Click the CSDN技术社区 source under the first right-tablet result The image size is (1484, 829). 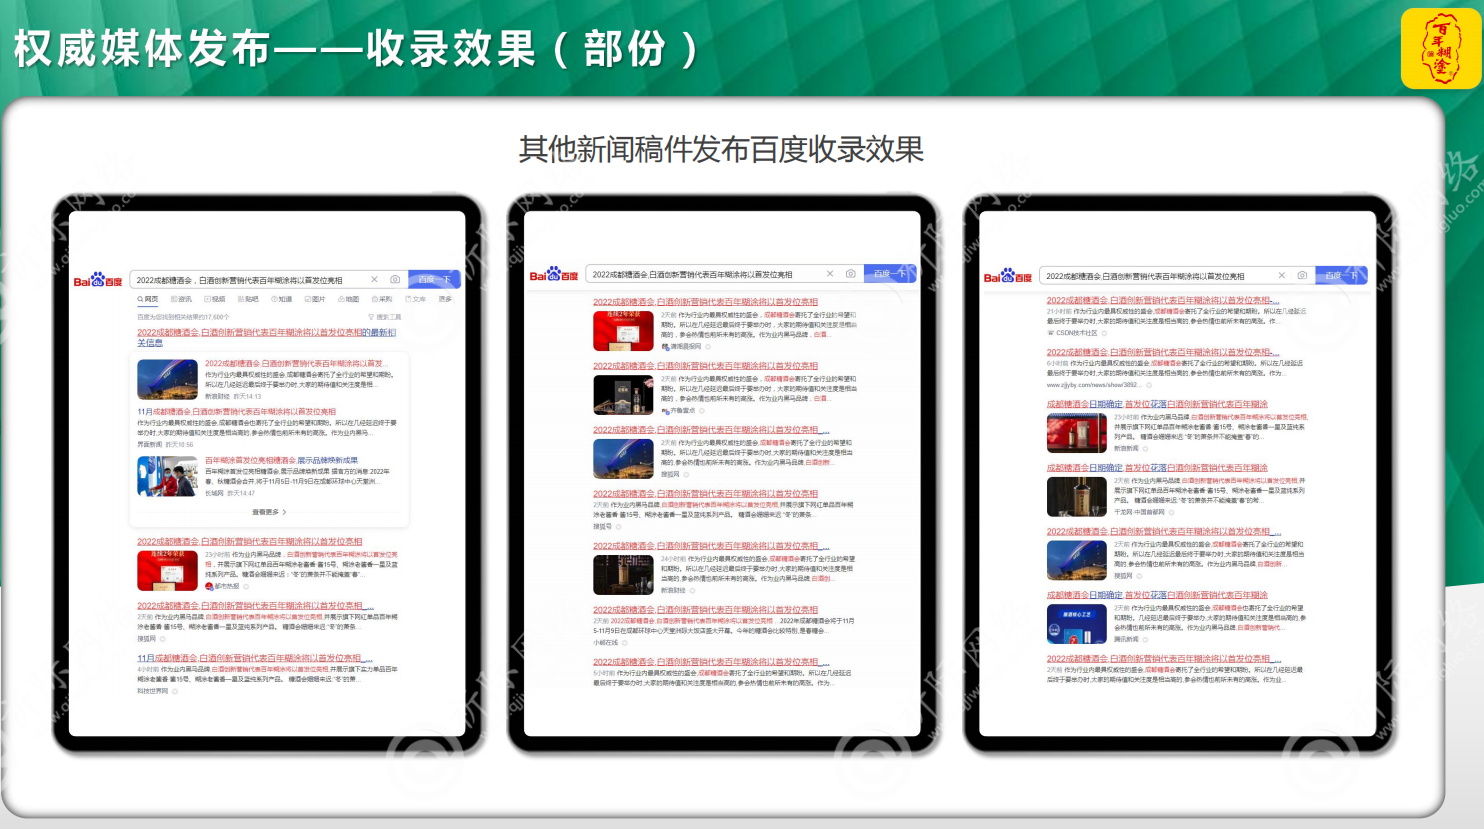point(1076,333)
